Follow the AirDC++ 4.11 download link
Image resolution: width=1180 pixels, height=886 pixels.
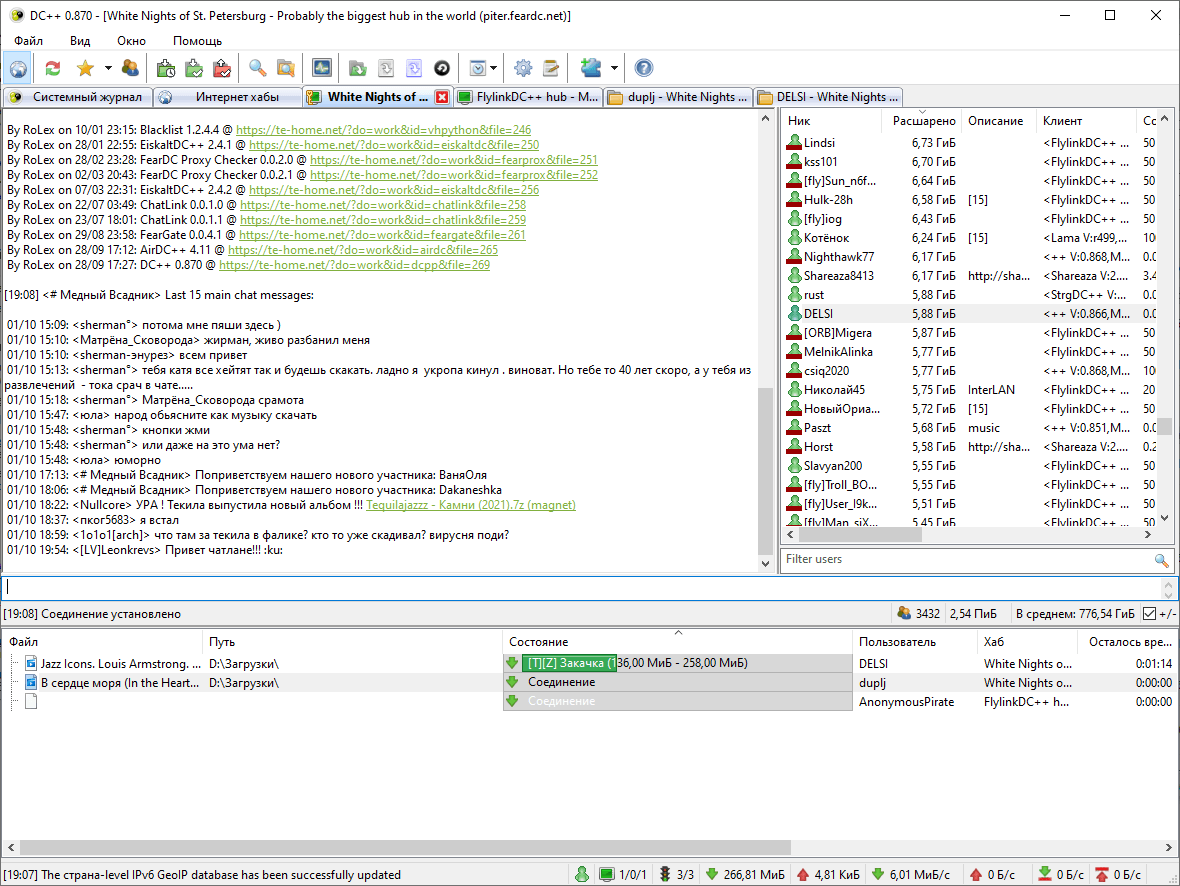point(363,250)
